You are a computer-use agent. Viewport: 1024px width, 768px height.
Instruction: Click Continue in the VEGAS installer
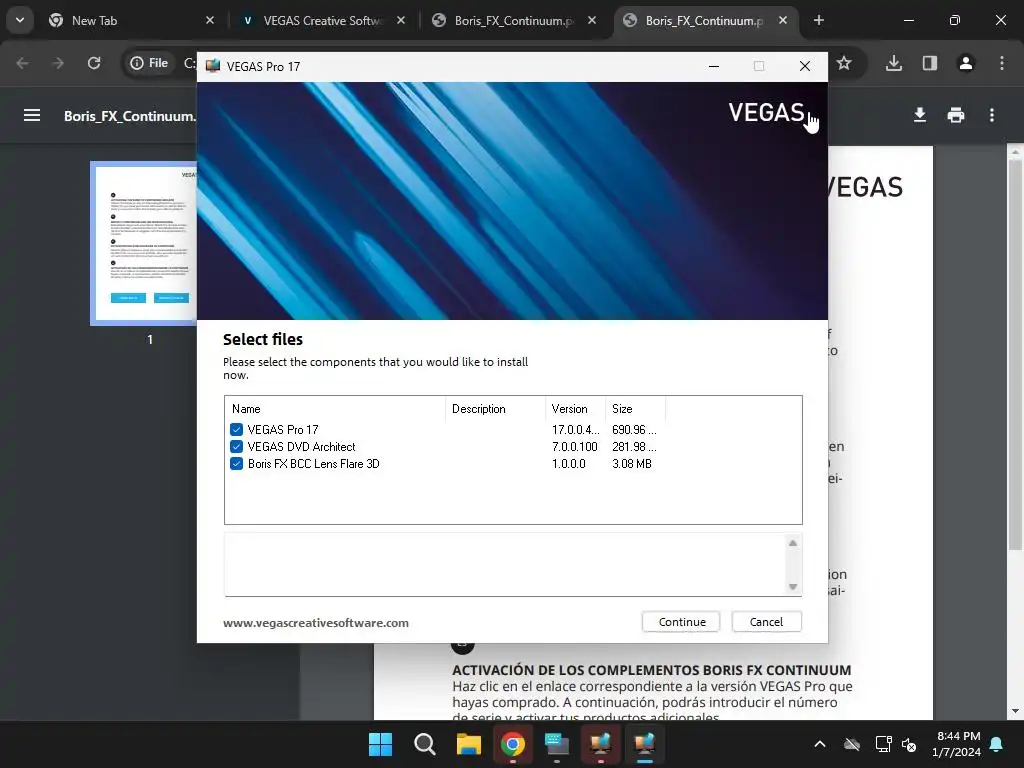(x=680, y=622)
